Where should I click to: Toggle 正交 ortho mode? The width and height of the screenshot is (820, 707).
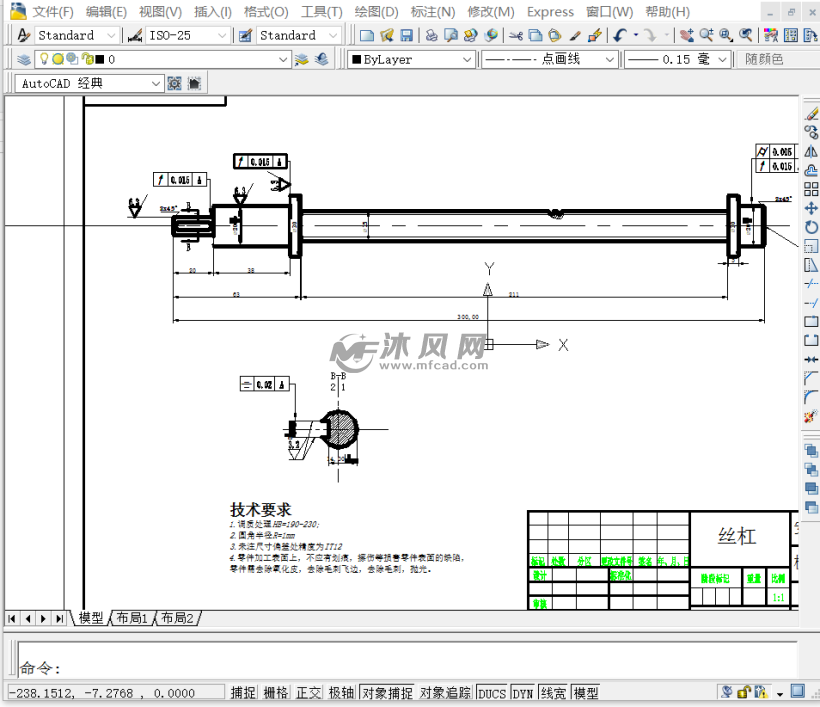(308, 692)
